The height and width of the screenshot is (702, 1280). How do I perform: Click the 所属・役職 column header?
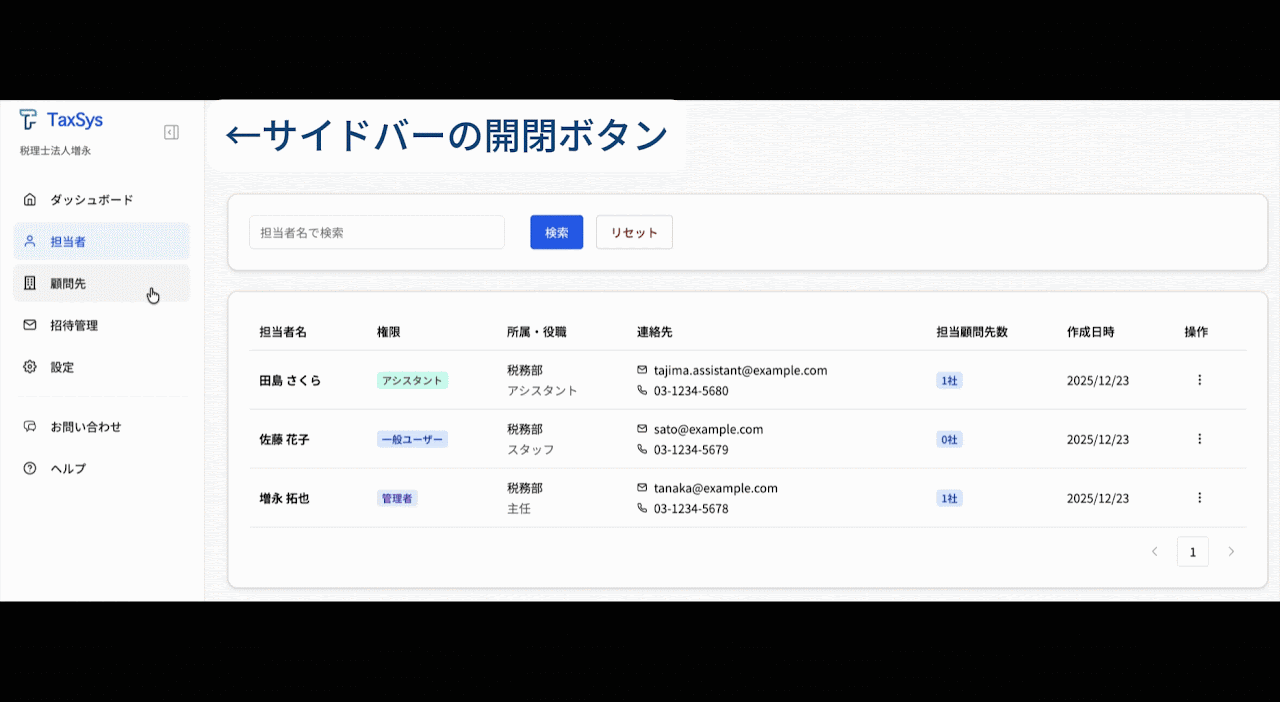click(x=537, y=332)
